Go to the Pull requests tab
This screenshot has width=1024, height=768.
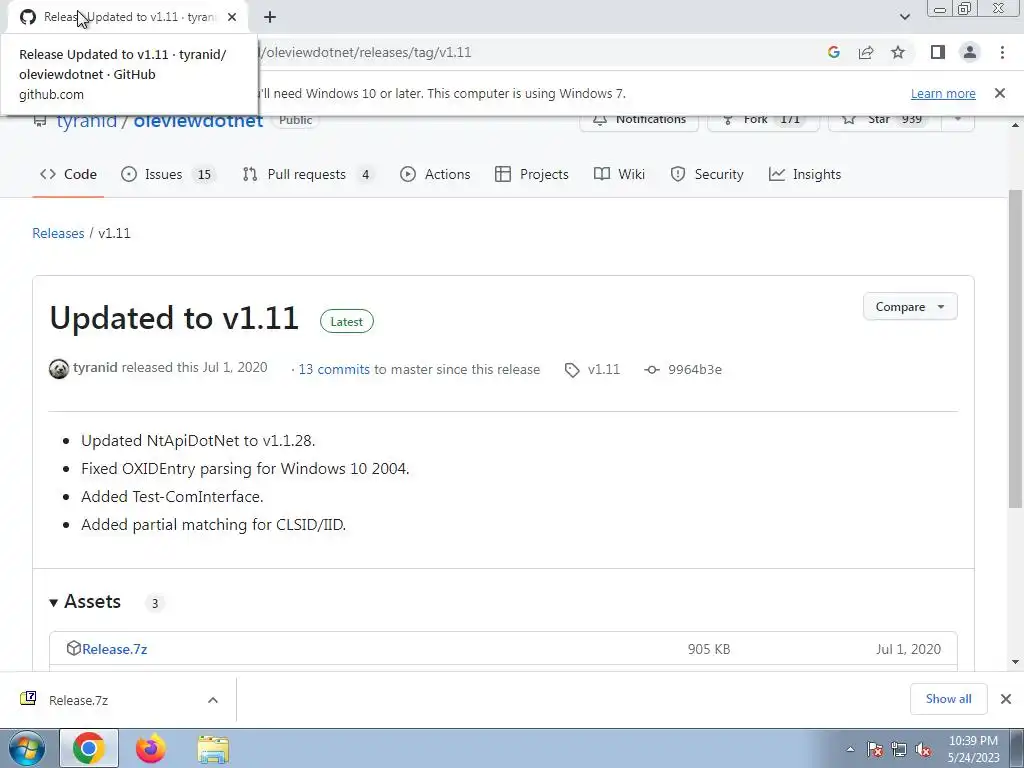(x=308, y=174)
